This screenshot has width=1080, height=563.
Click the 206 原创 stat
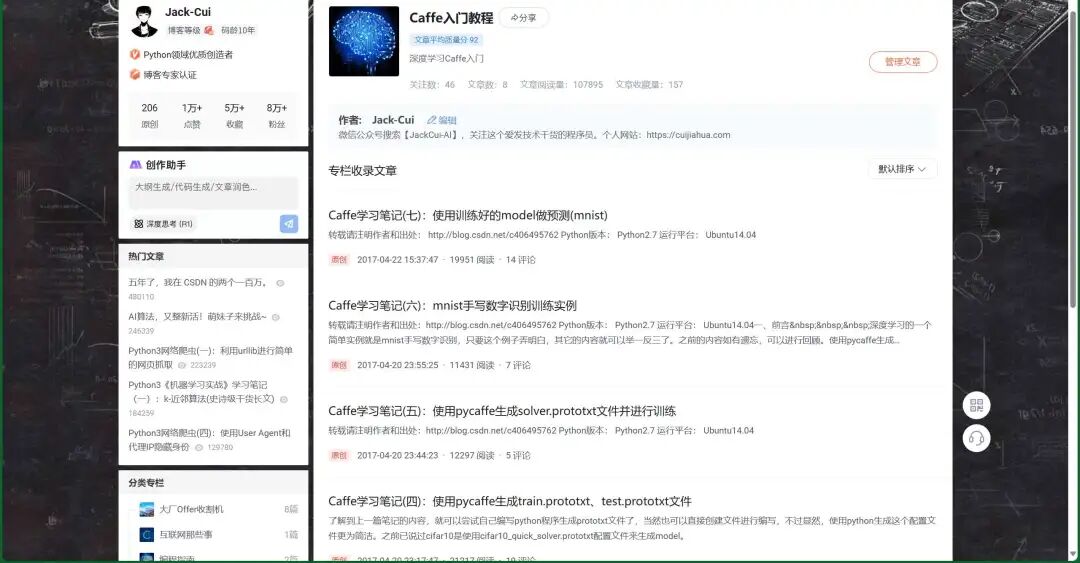pyautogui.click(x=149, y=115)
